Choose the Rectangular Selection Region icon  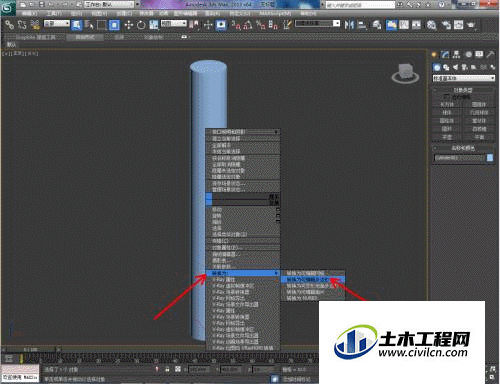pos(101,25)
